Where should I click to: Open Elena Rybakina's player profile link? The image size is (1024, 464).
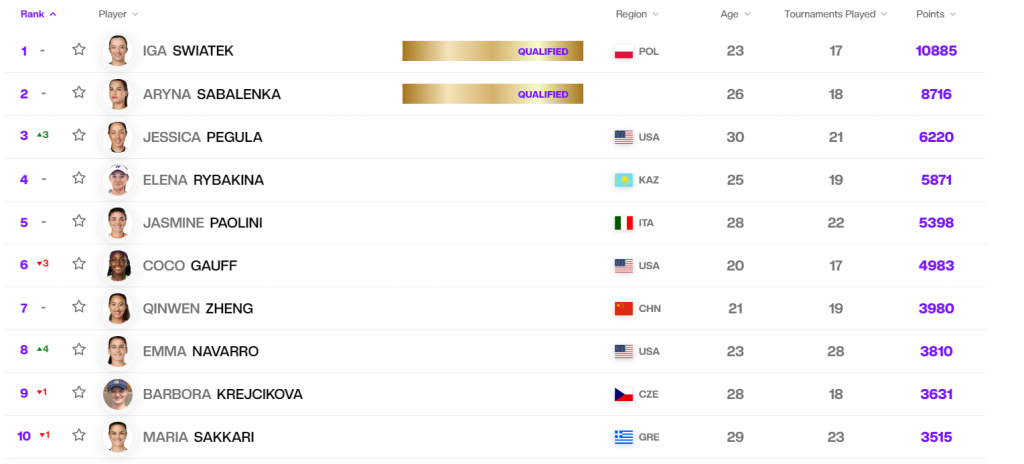tap(206, 180)
